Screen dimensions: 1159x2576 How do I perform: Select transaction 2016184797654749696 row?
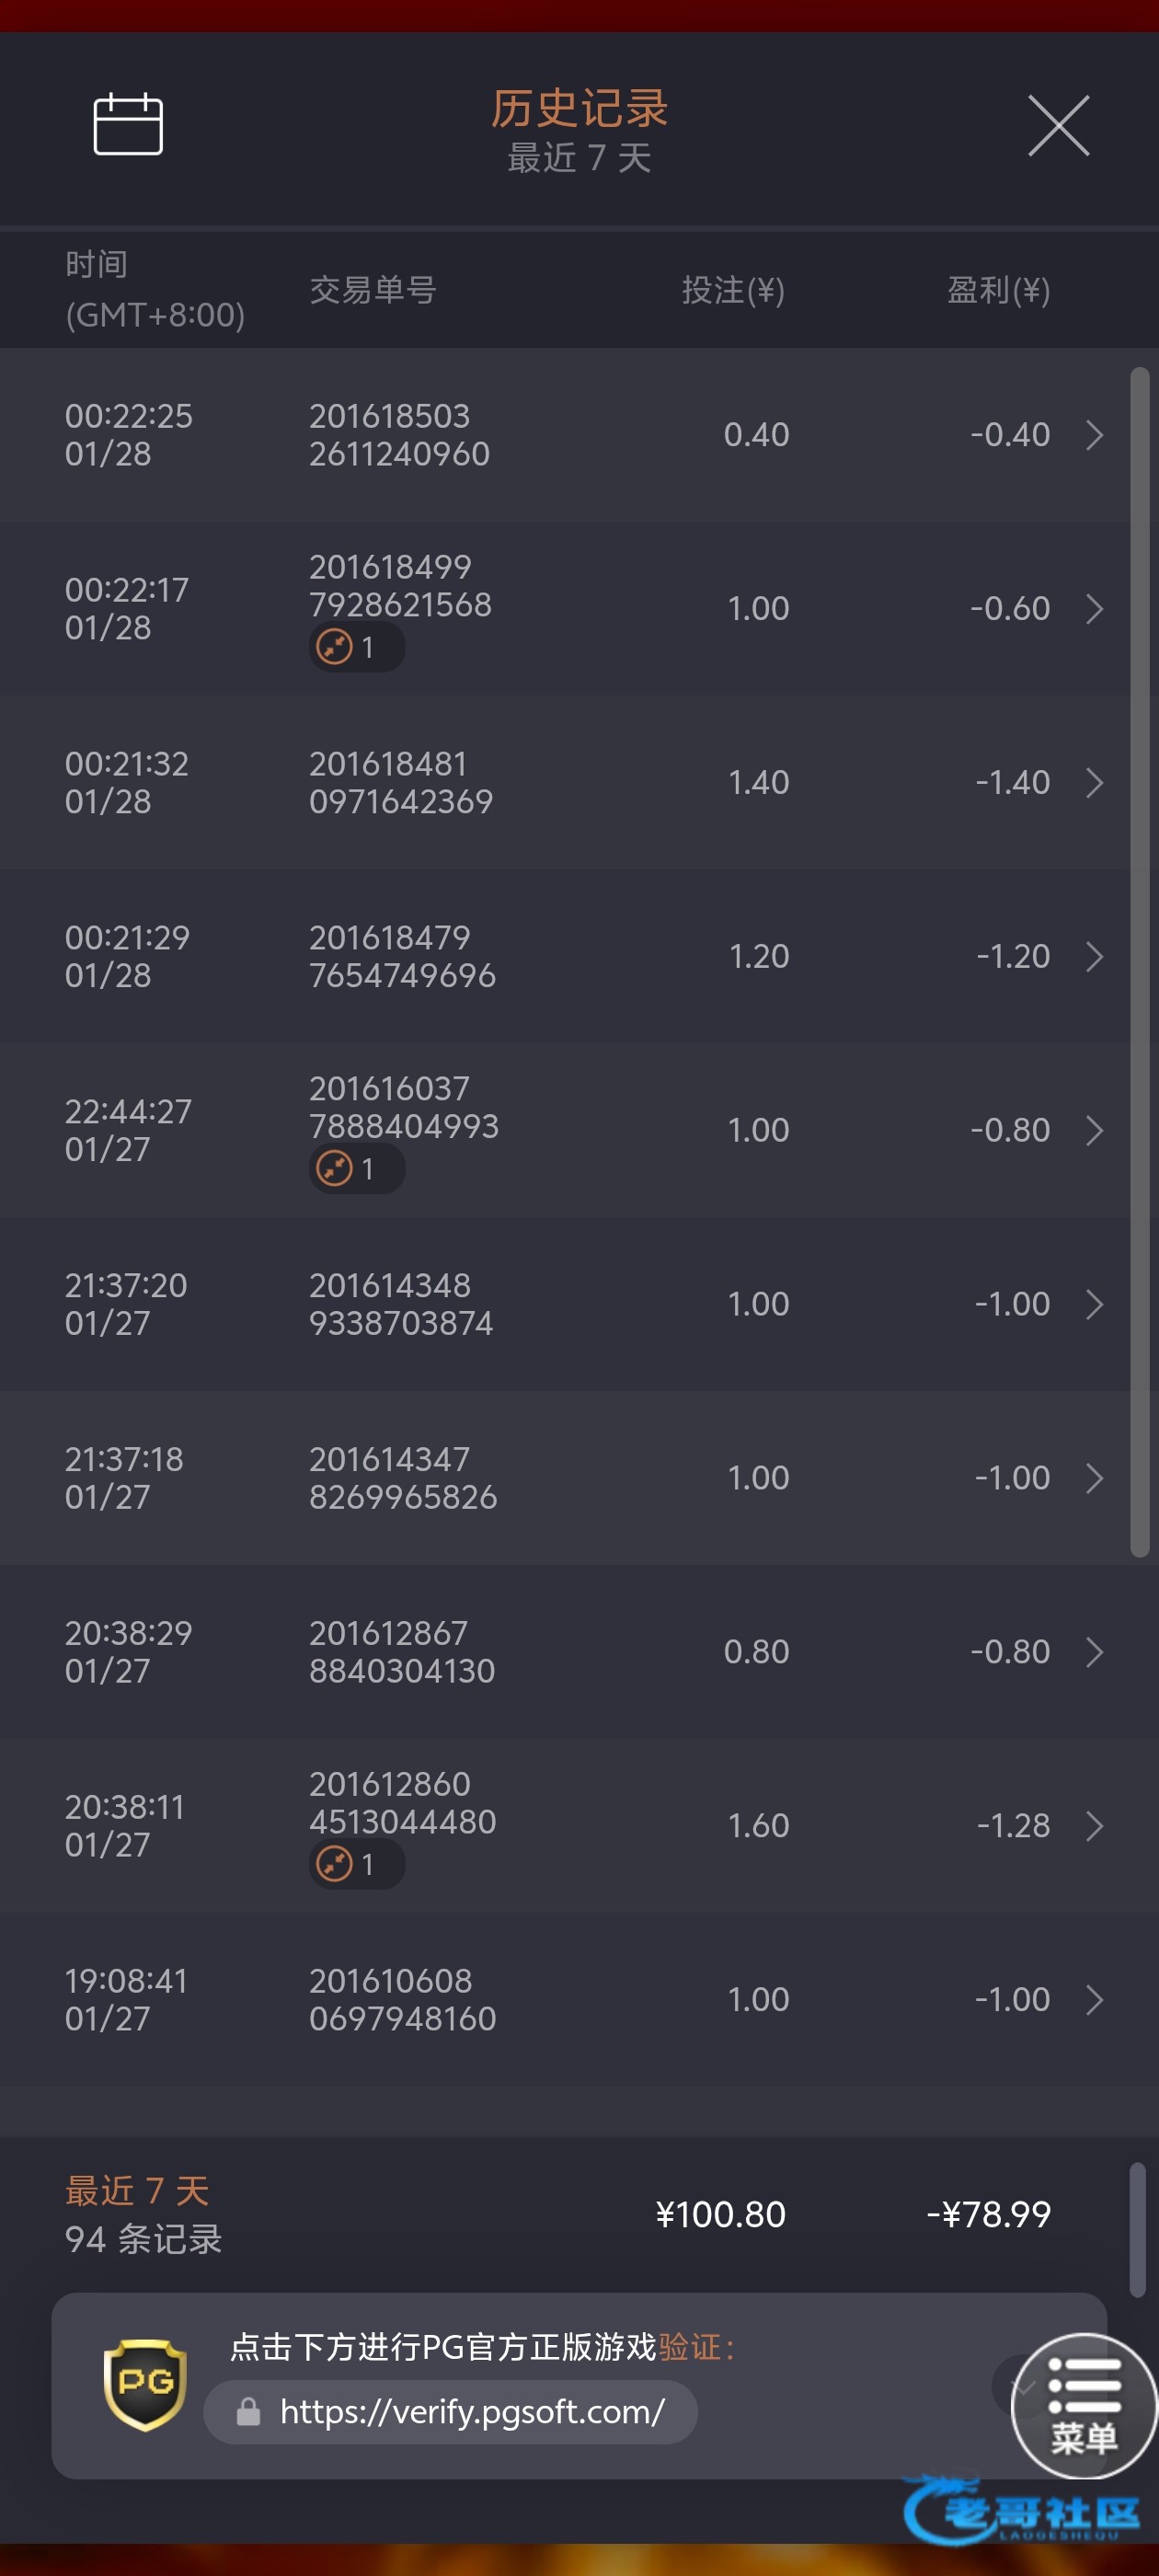pyautogui.click(x=402, y=957)
